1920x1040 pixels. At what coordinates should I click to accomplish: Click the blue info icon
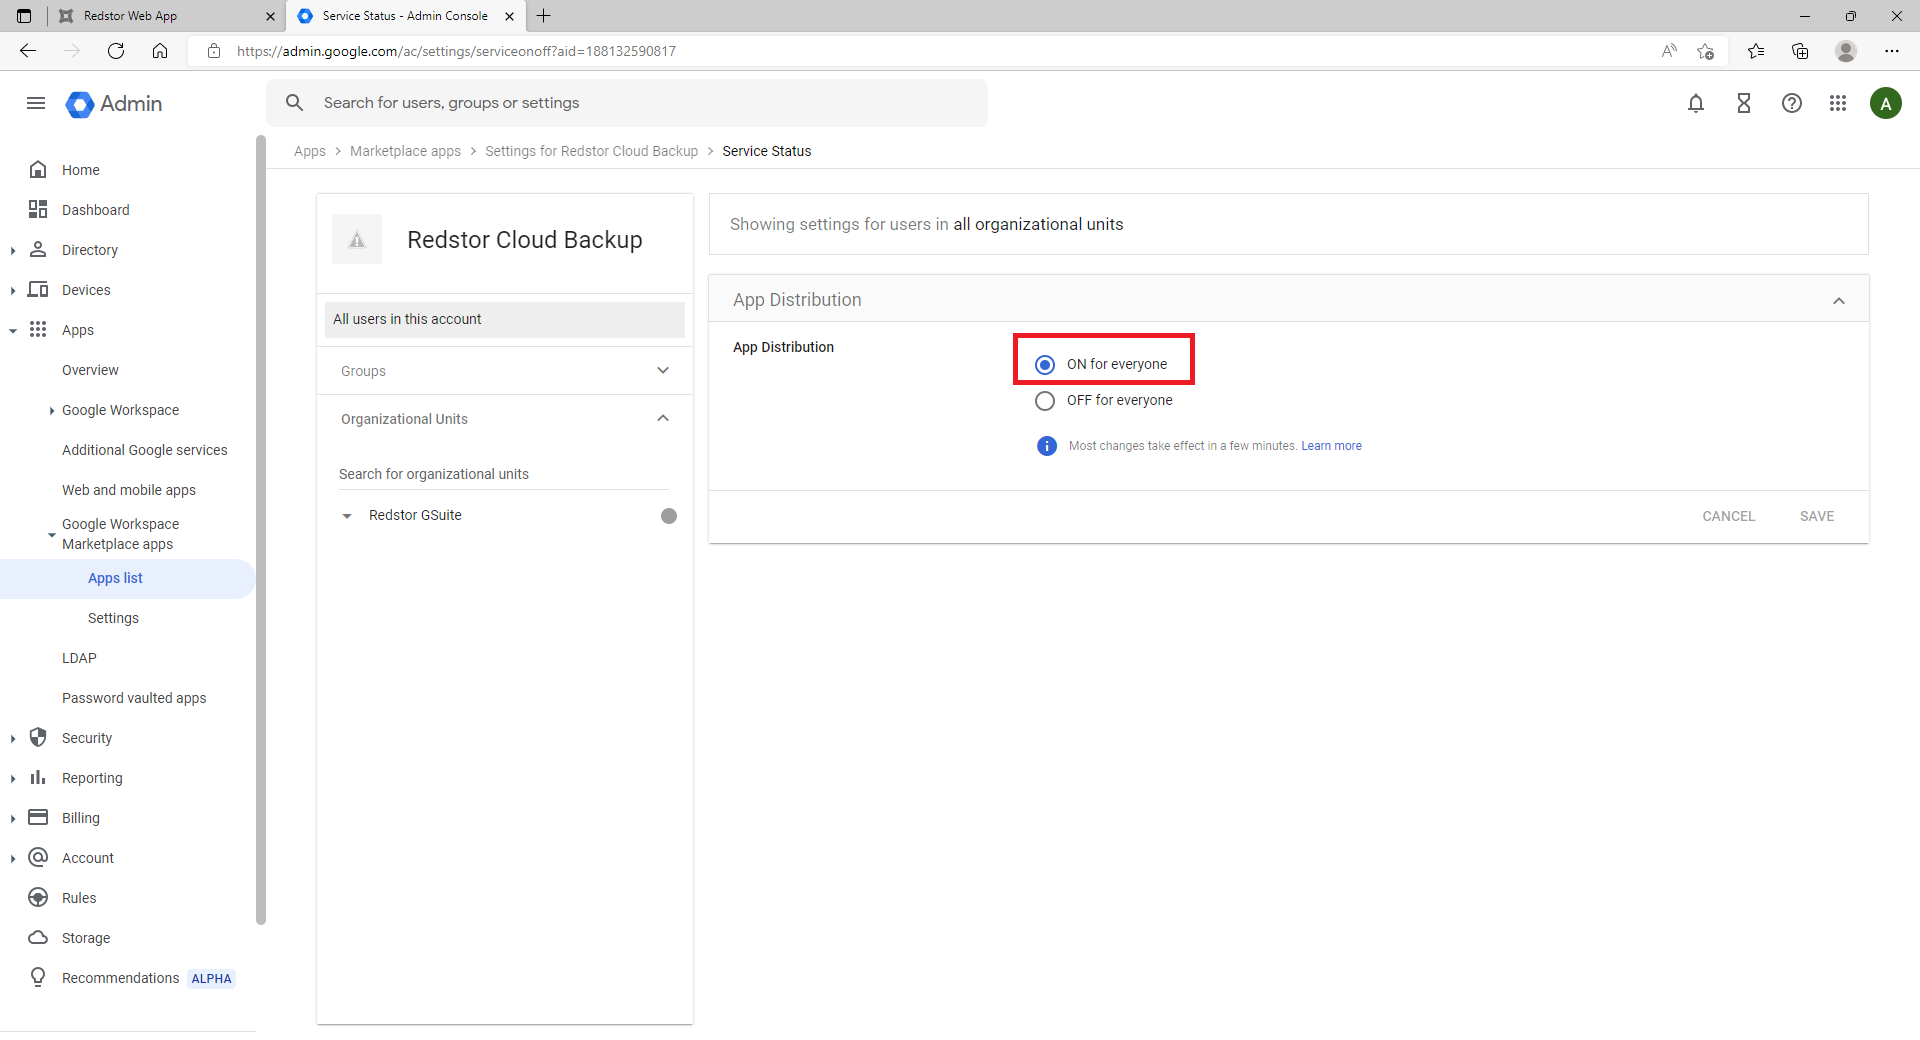1047,446
